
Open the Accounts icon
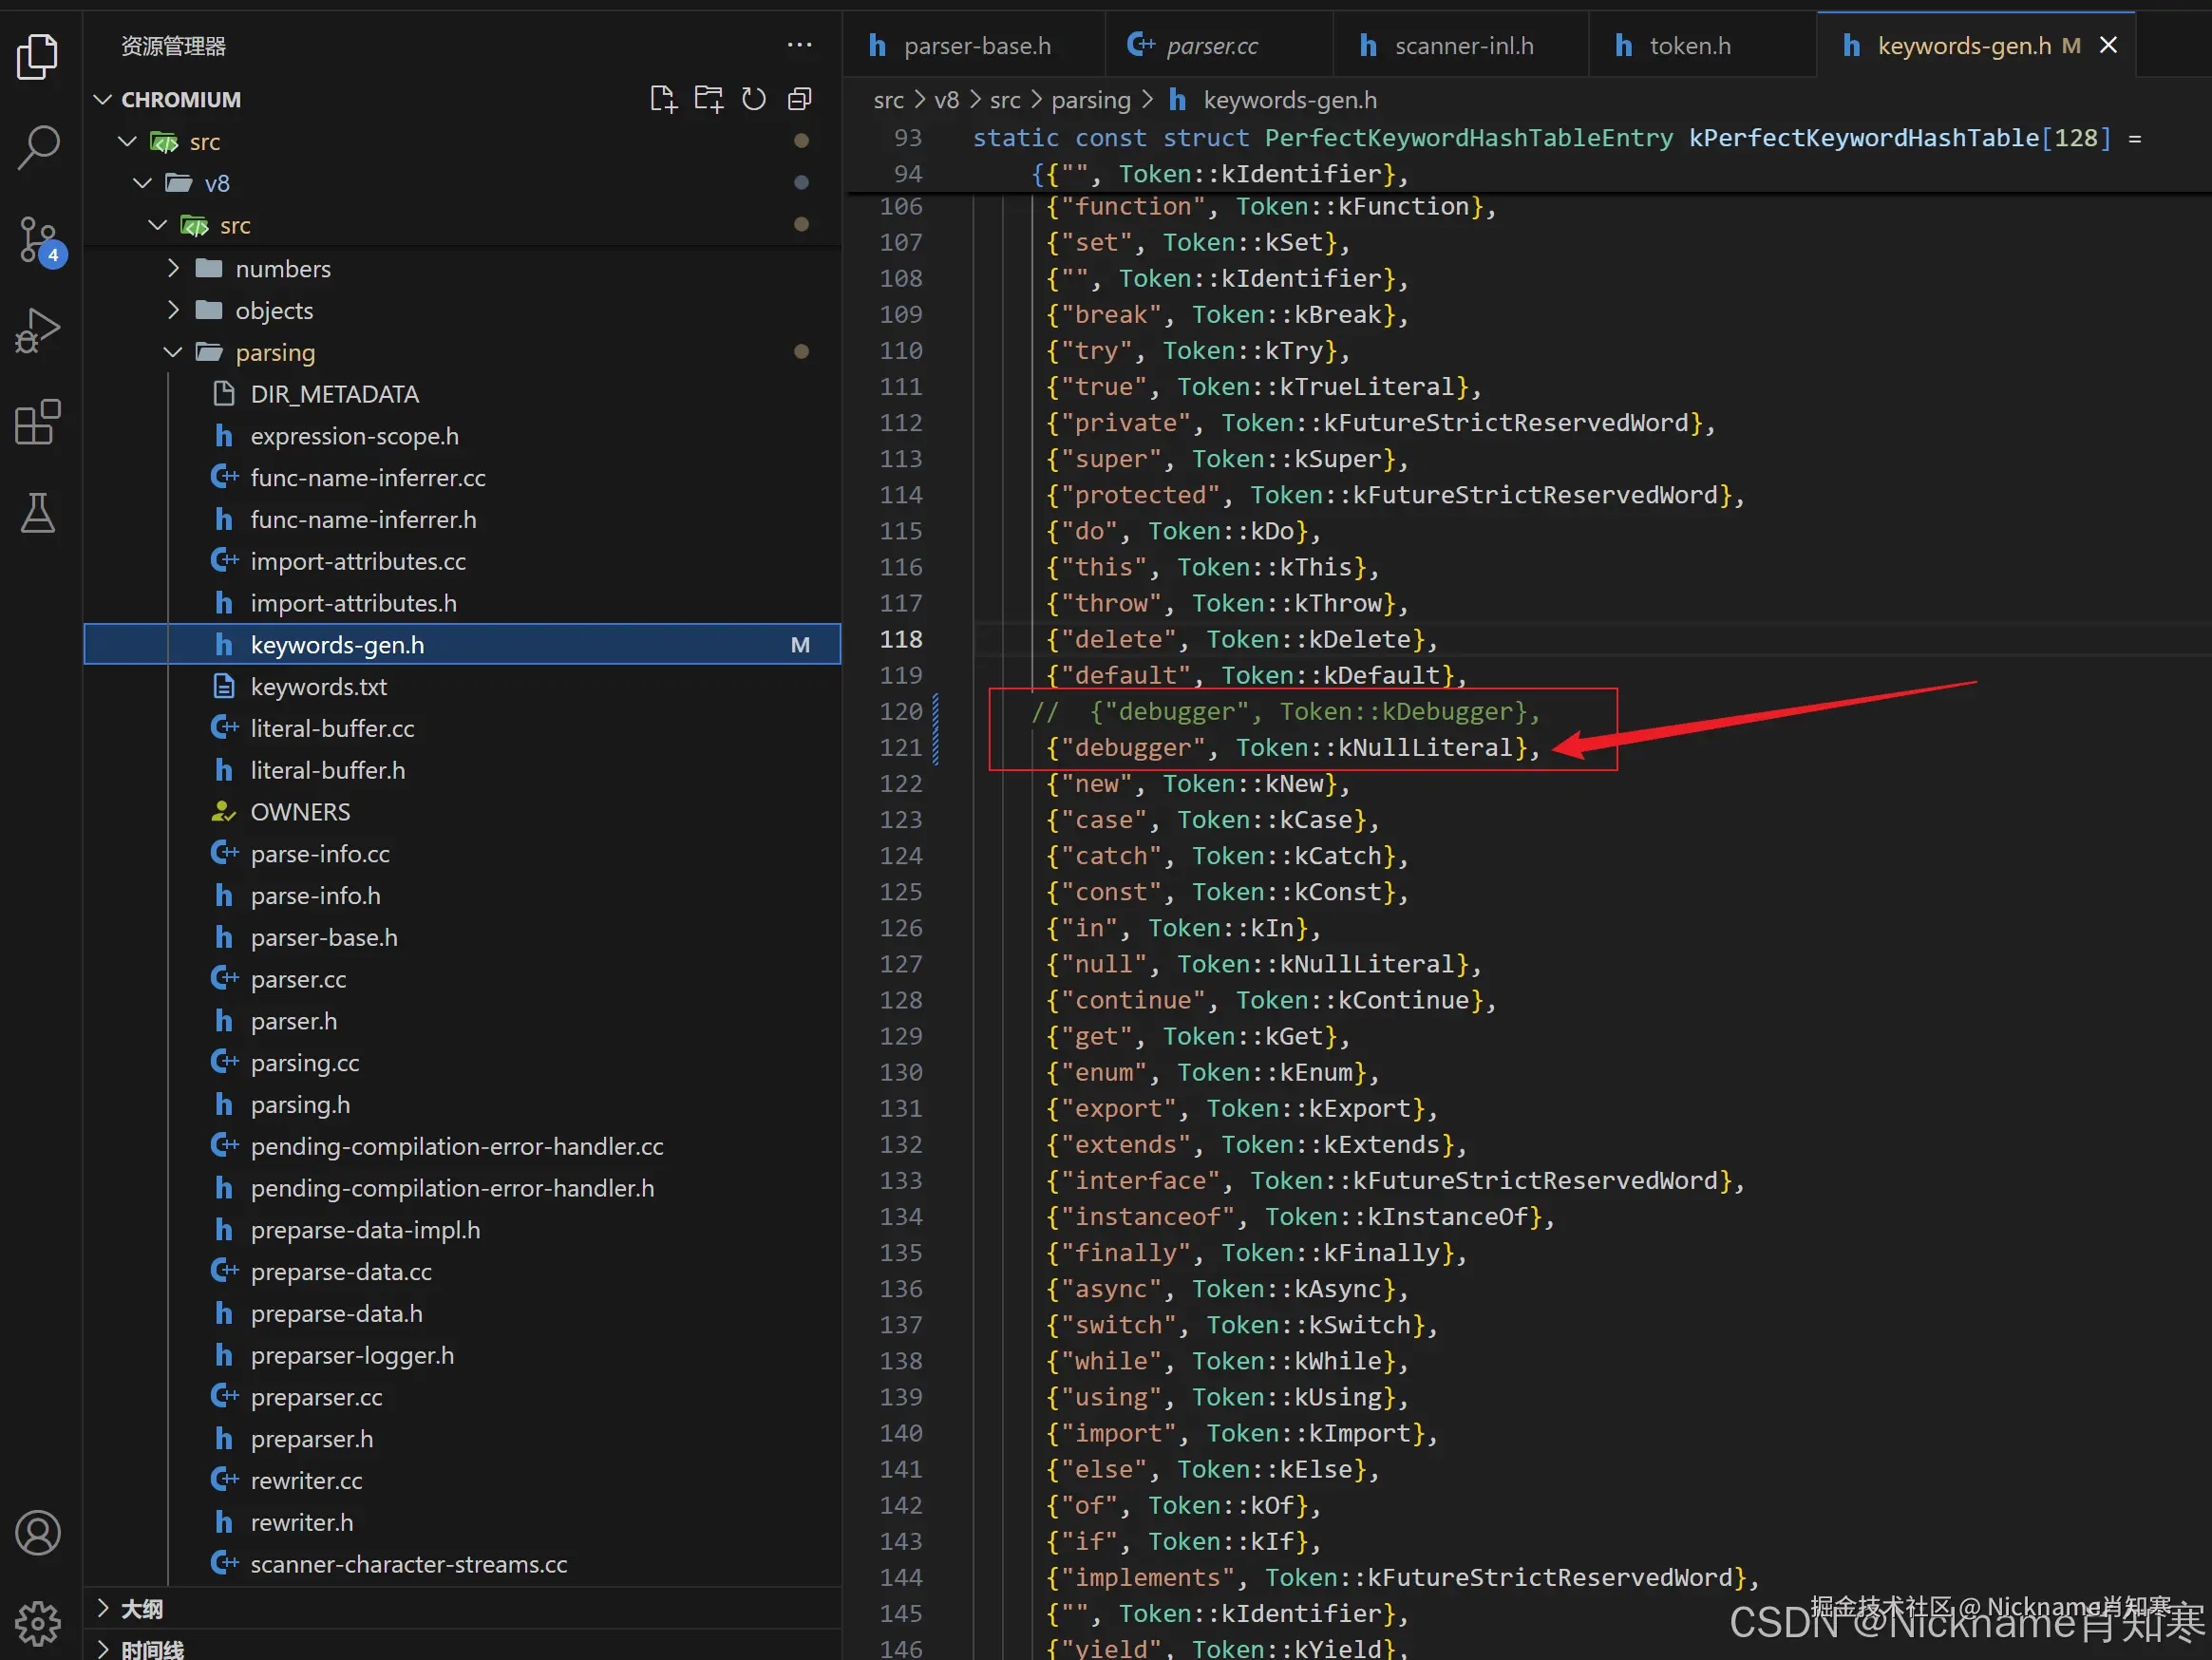[38, 1532]
